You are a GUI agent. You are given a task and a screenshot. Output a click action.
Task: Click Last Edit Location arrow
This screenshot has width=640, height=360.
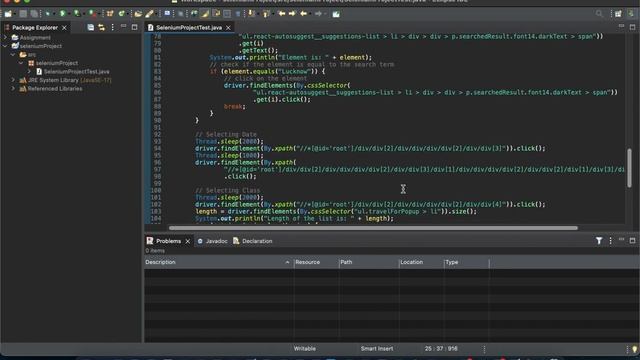point(282,14)
